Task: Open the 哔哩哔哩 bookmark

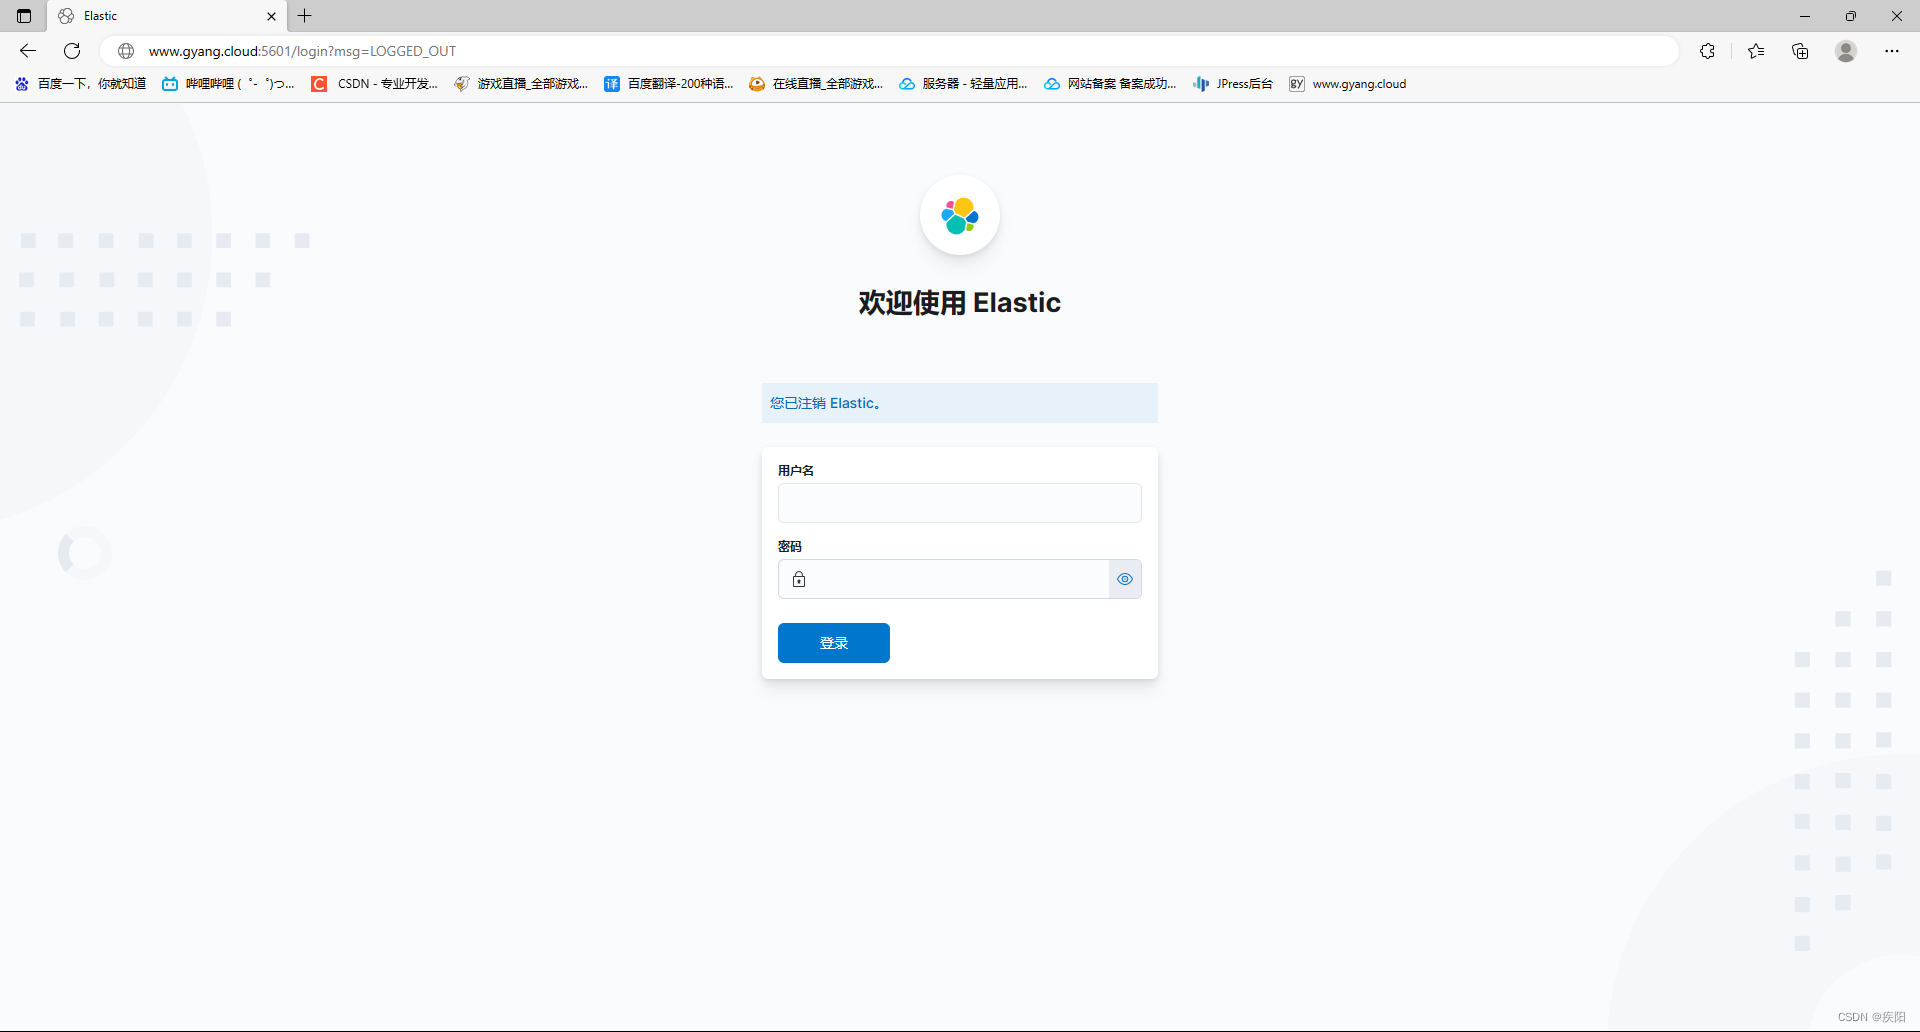Action: pos(228,84)
